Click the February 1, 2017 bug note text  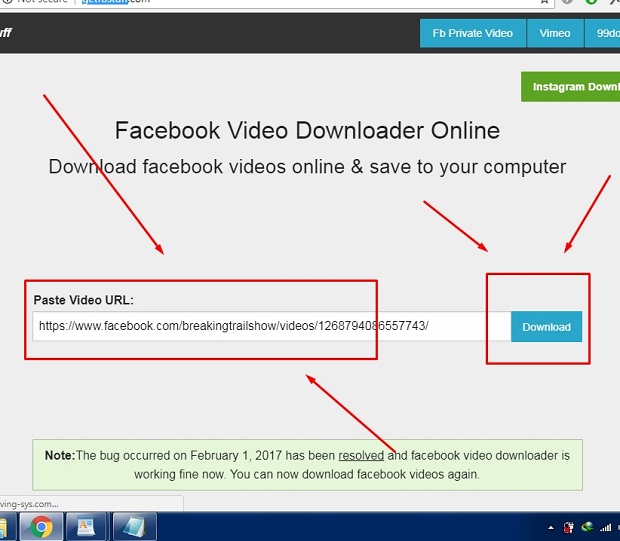[307, 465]
